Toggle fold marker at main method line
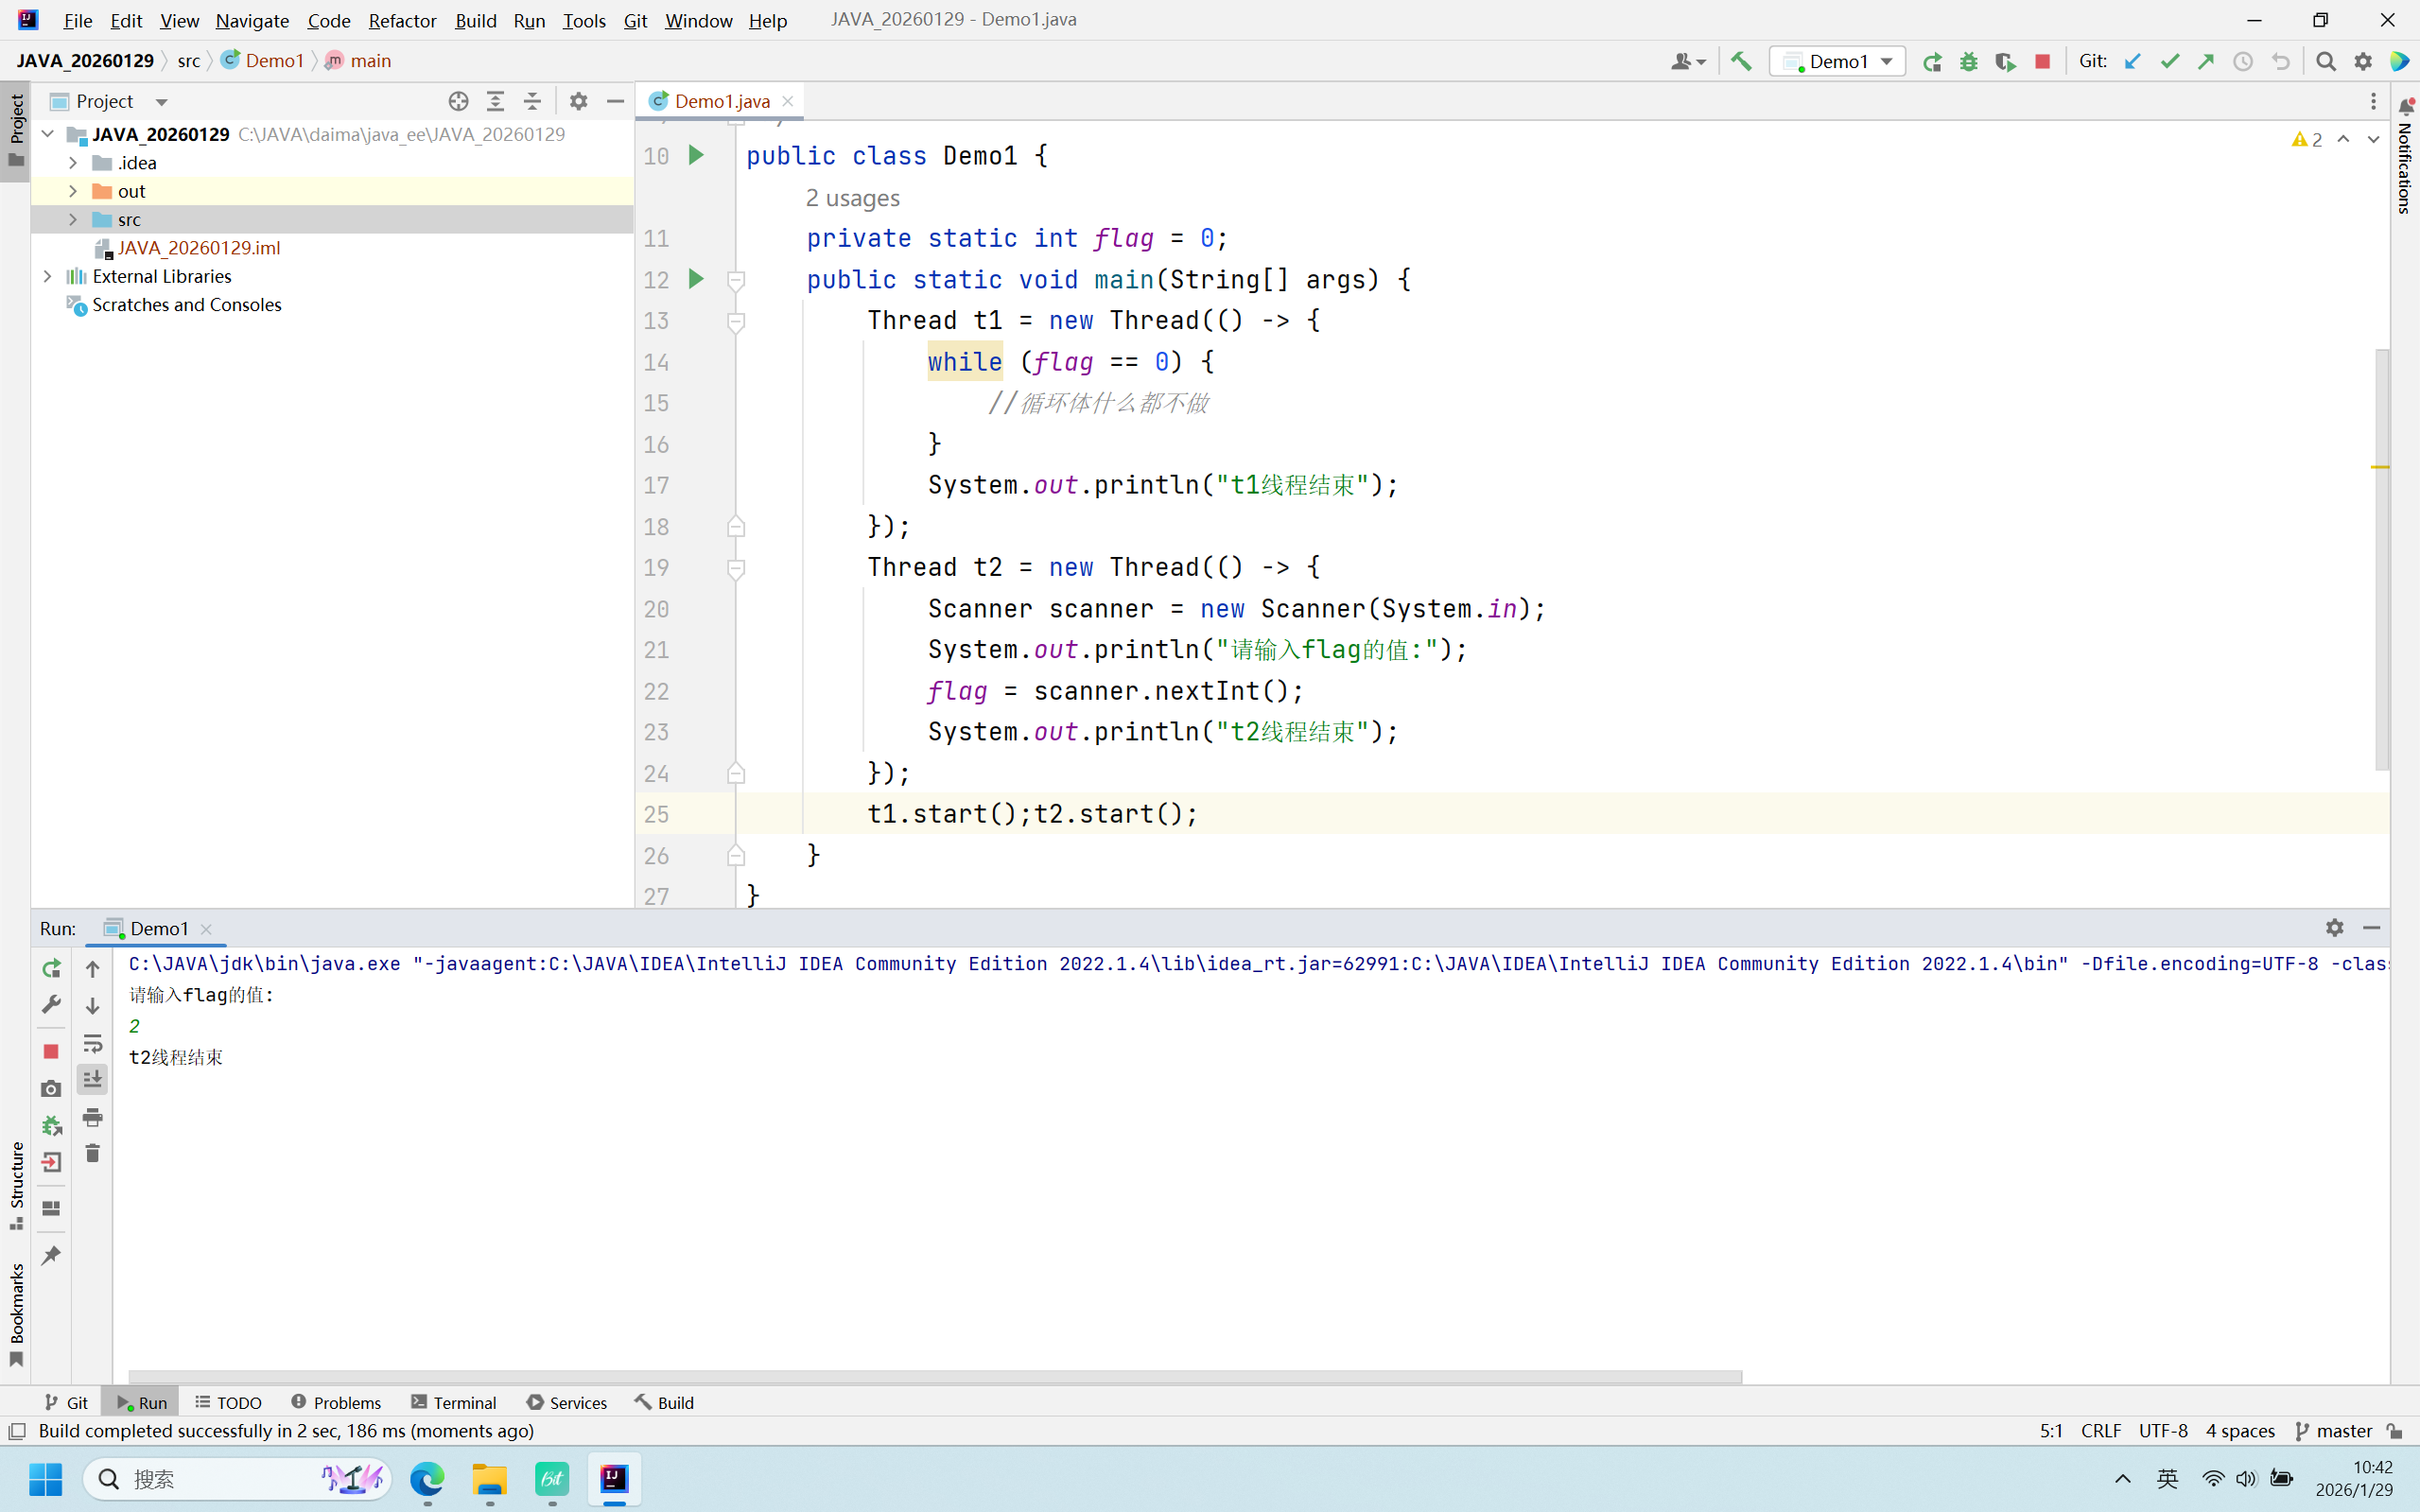Screen dimensions: 2420x1512 point(736,280)
